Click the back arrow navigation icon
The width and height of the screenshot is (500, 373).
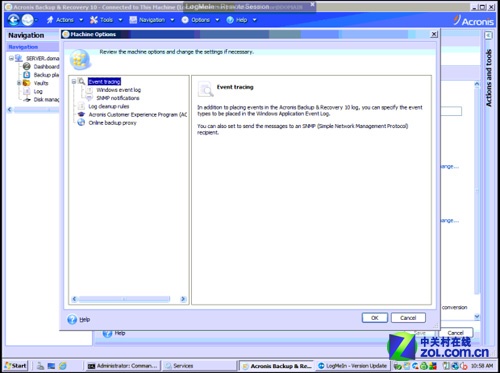(14, 20)
